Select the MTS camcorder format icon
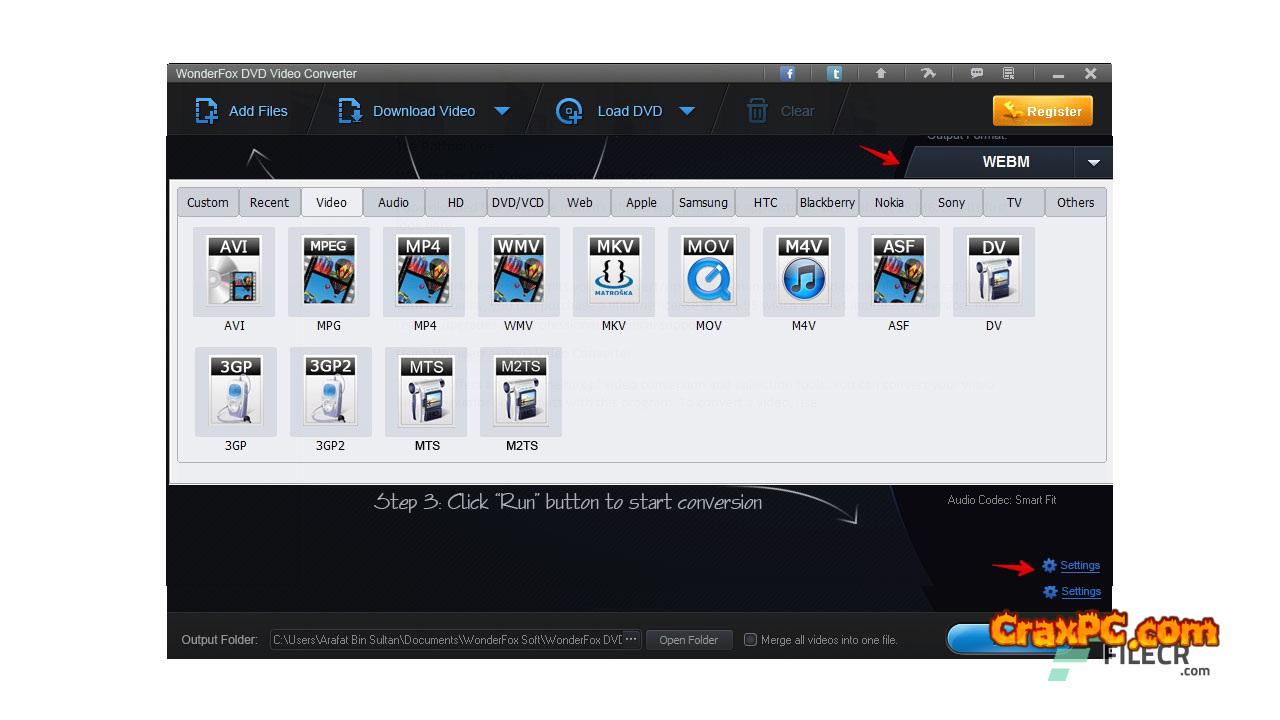The image size is (1280, 720). coord(426,391)
